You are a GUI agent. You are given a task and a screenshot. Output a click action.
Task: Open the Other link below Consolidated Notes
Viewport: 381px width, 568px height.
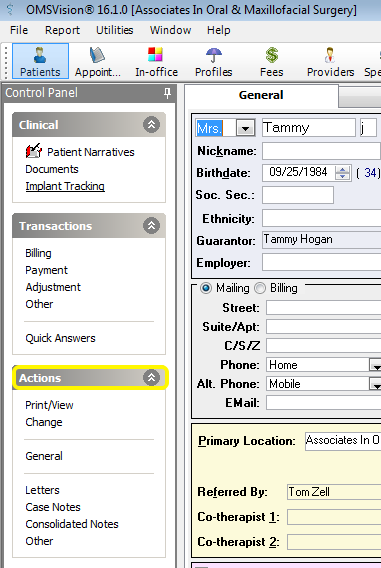point(39,542)
